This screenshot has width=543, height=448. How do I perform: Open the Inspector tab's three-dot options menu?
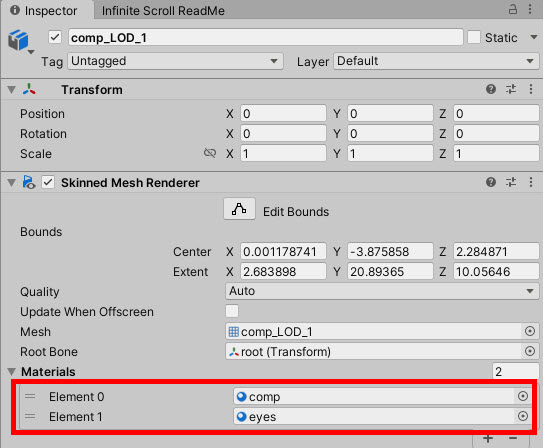pyautogui.click(x=530, y=9)
